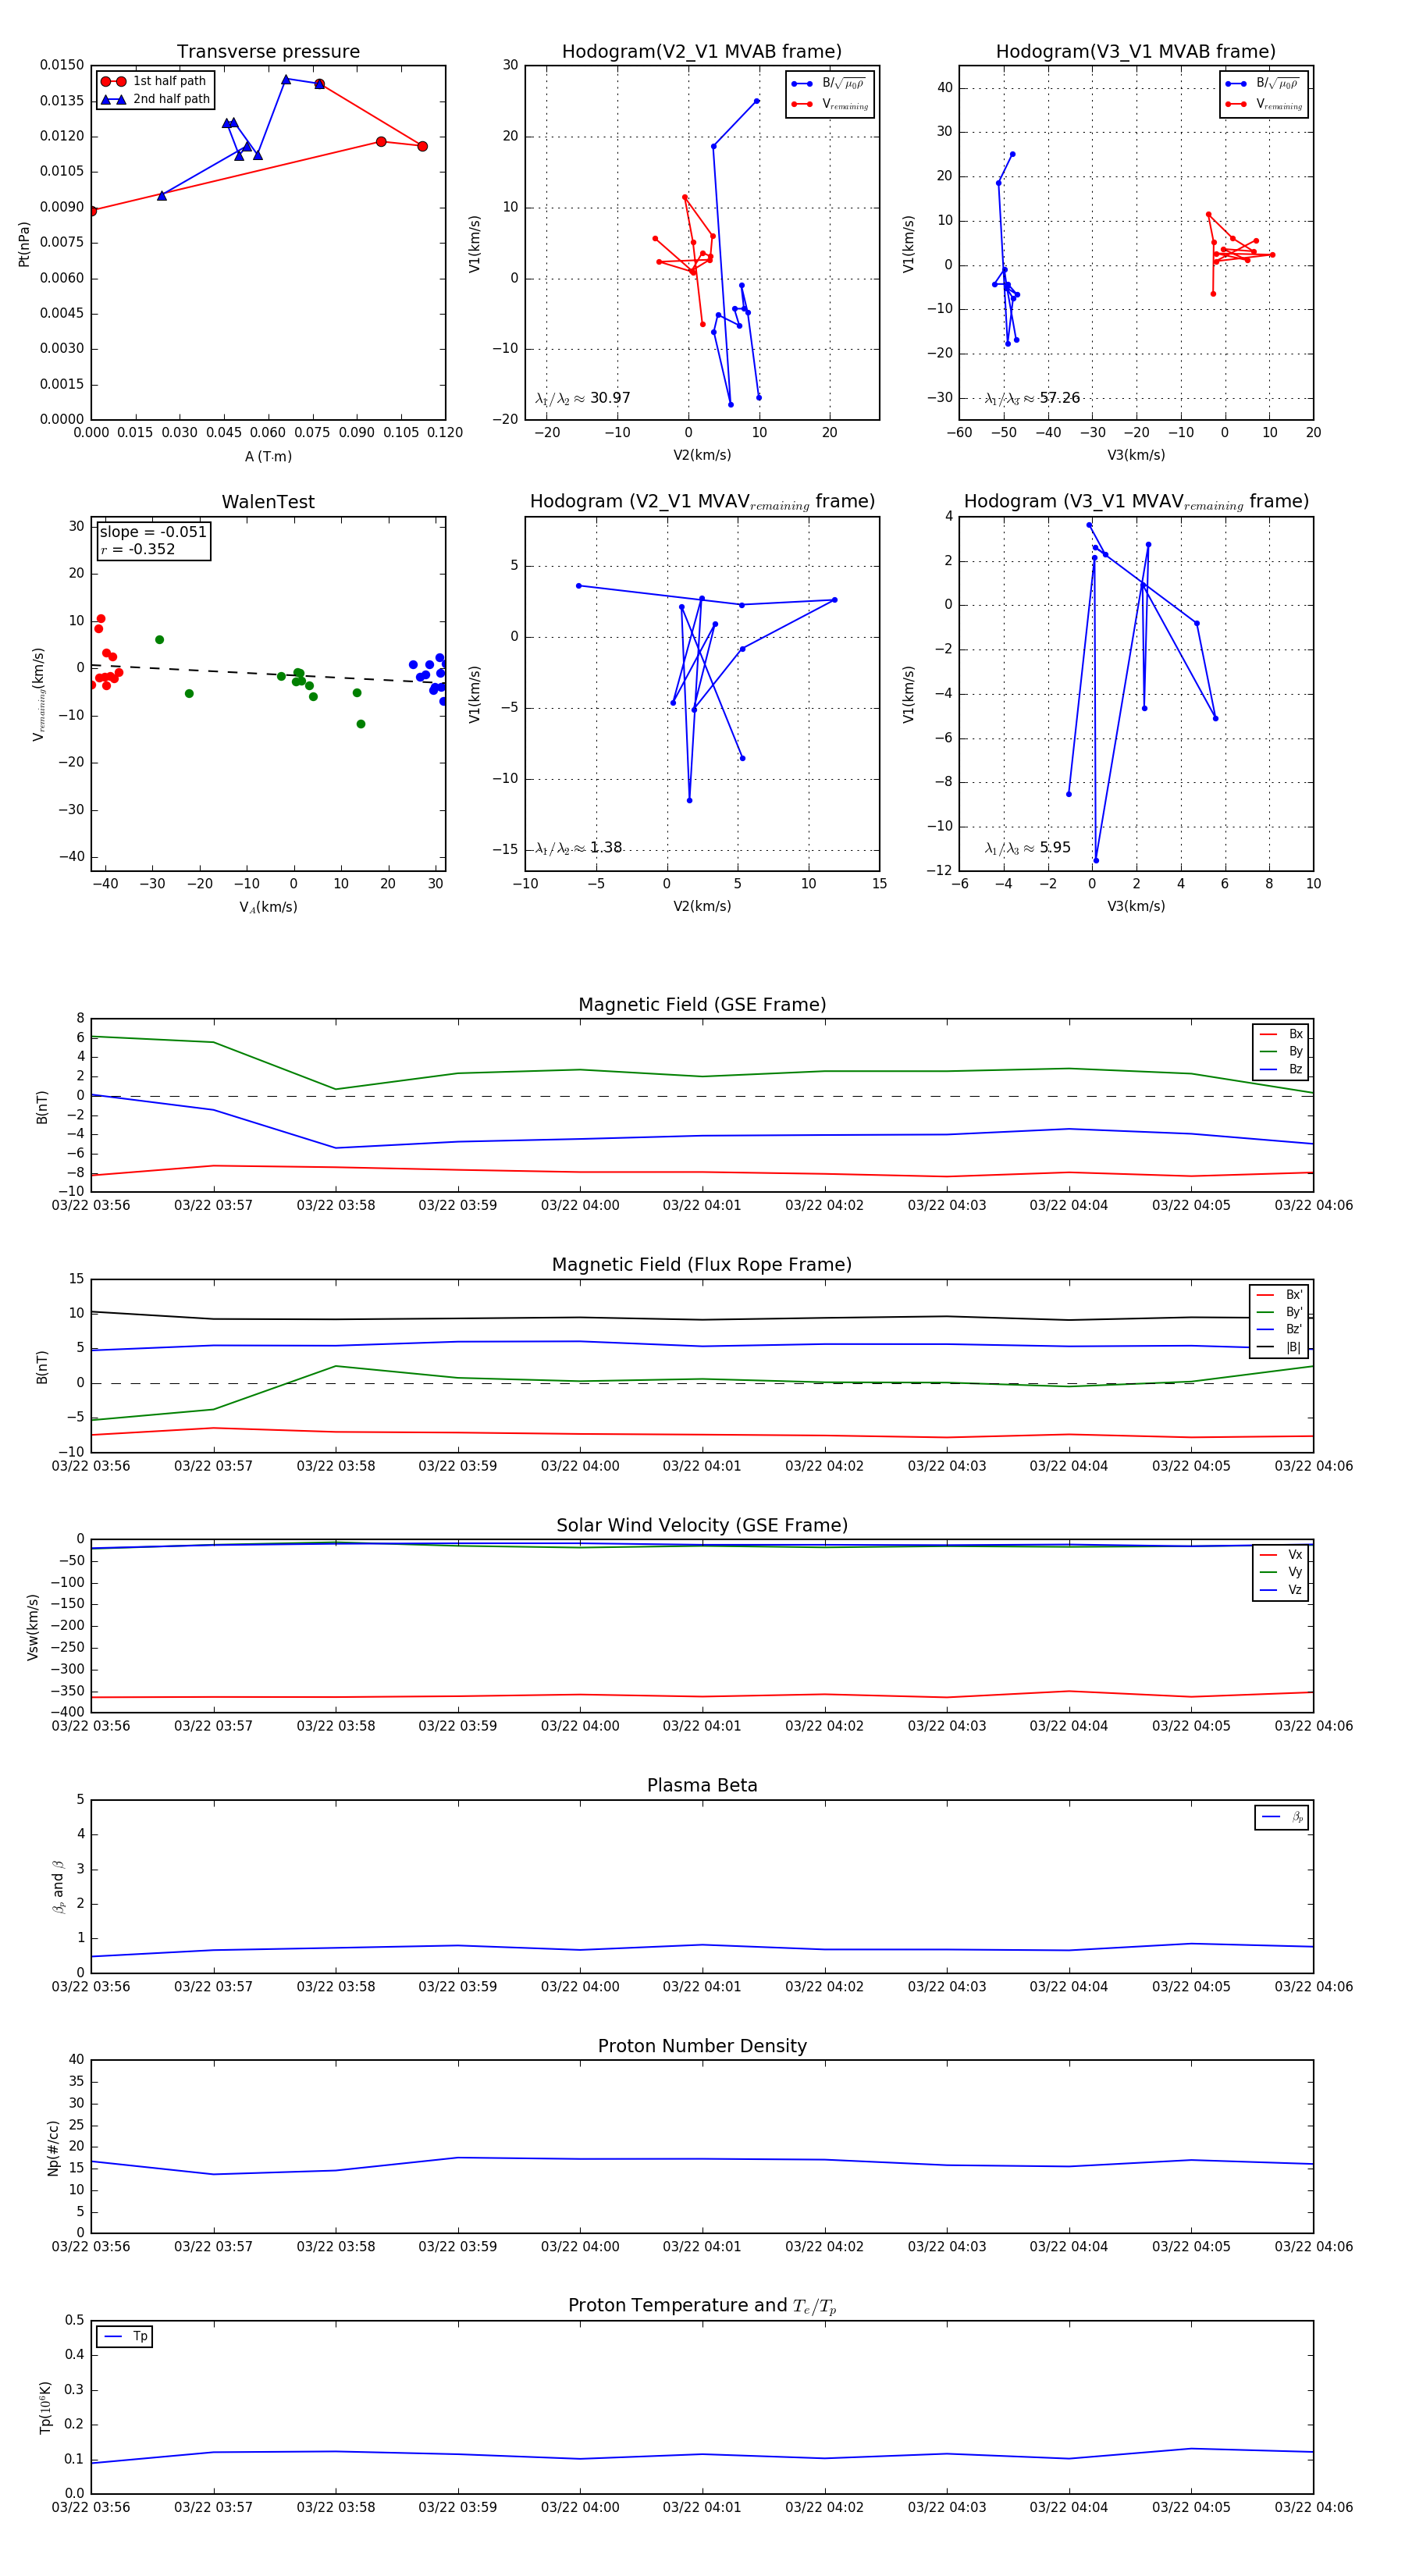Click the Hodogram V3_V1 MVAV remaining frame title

(1136, 502)
